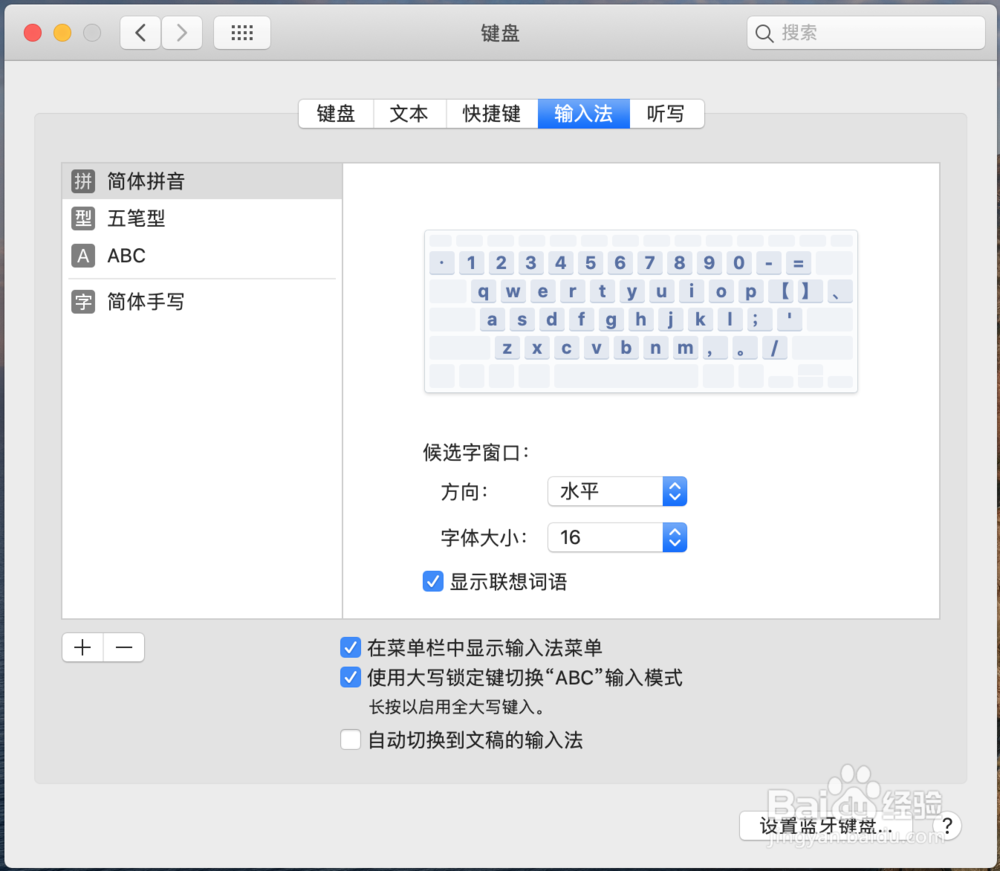Select the 简体手写 handwriting input icon
This screenshot has height=871, width=1000.
coord(83,301)
